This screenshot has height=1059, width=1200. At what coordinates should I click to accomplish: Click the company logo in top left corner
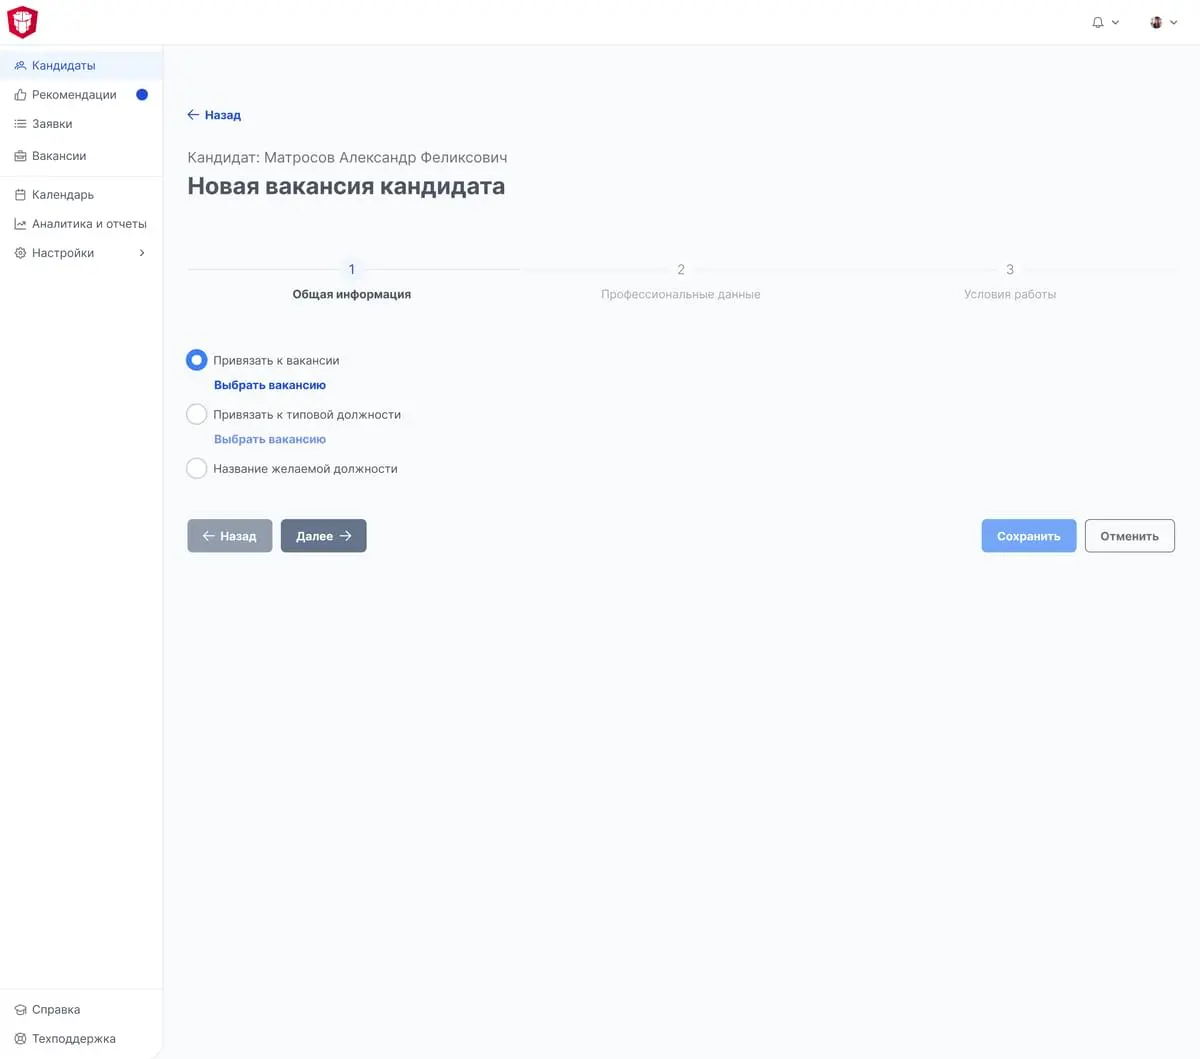click(x=22, y=22)
